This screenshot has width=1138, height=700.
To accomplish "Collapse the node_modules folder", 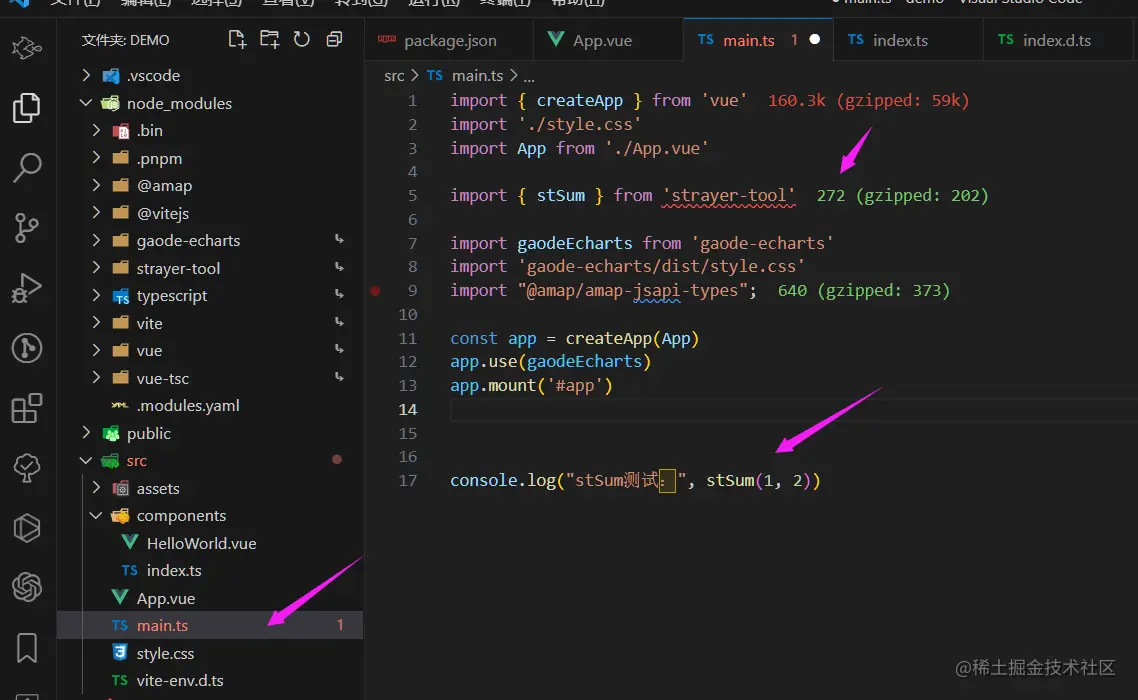I will click(x=86, y=102).
